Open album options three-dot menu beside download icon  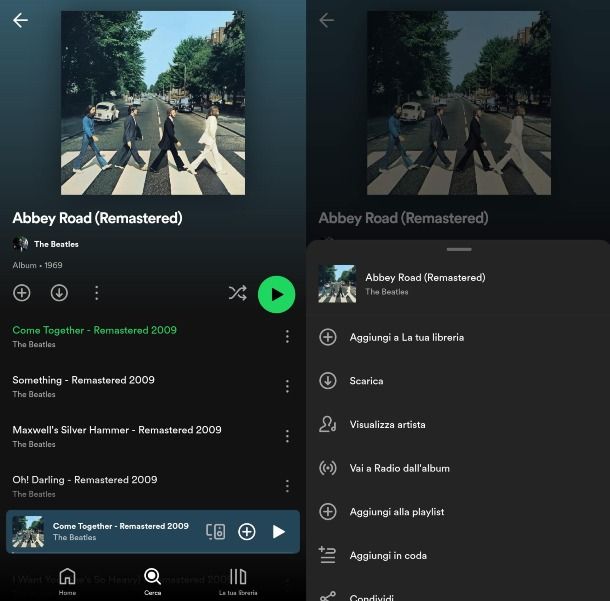[96, 293]
